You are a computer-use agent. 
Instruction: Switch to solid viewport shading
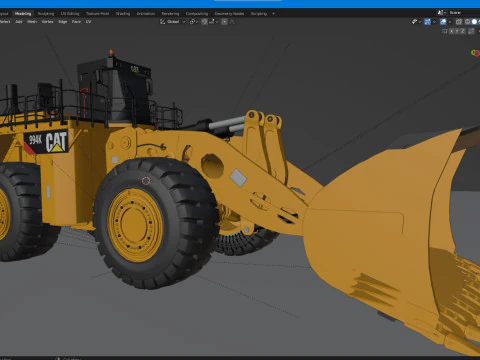point(474,22)
